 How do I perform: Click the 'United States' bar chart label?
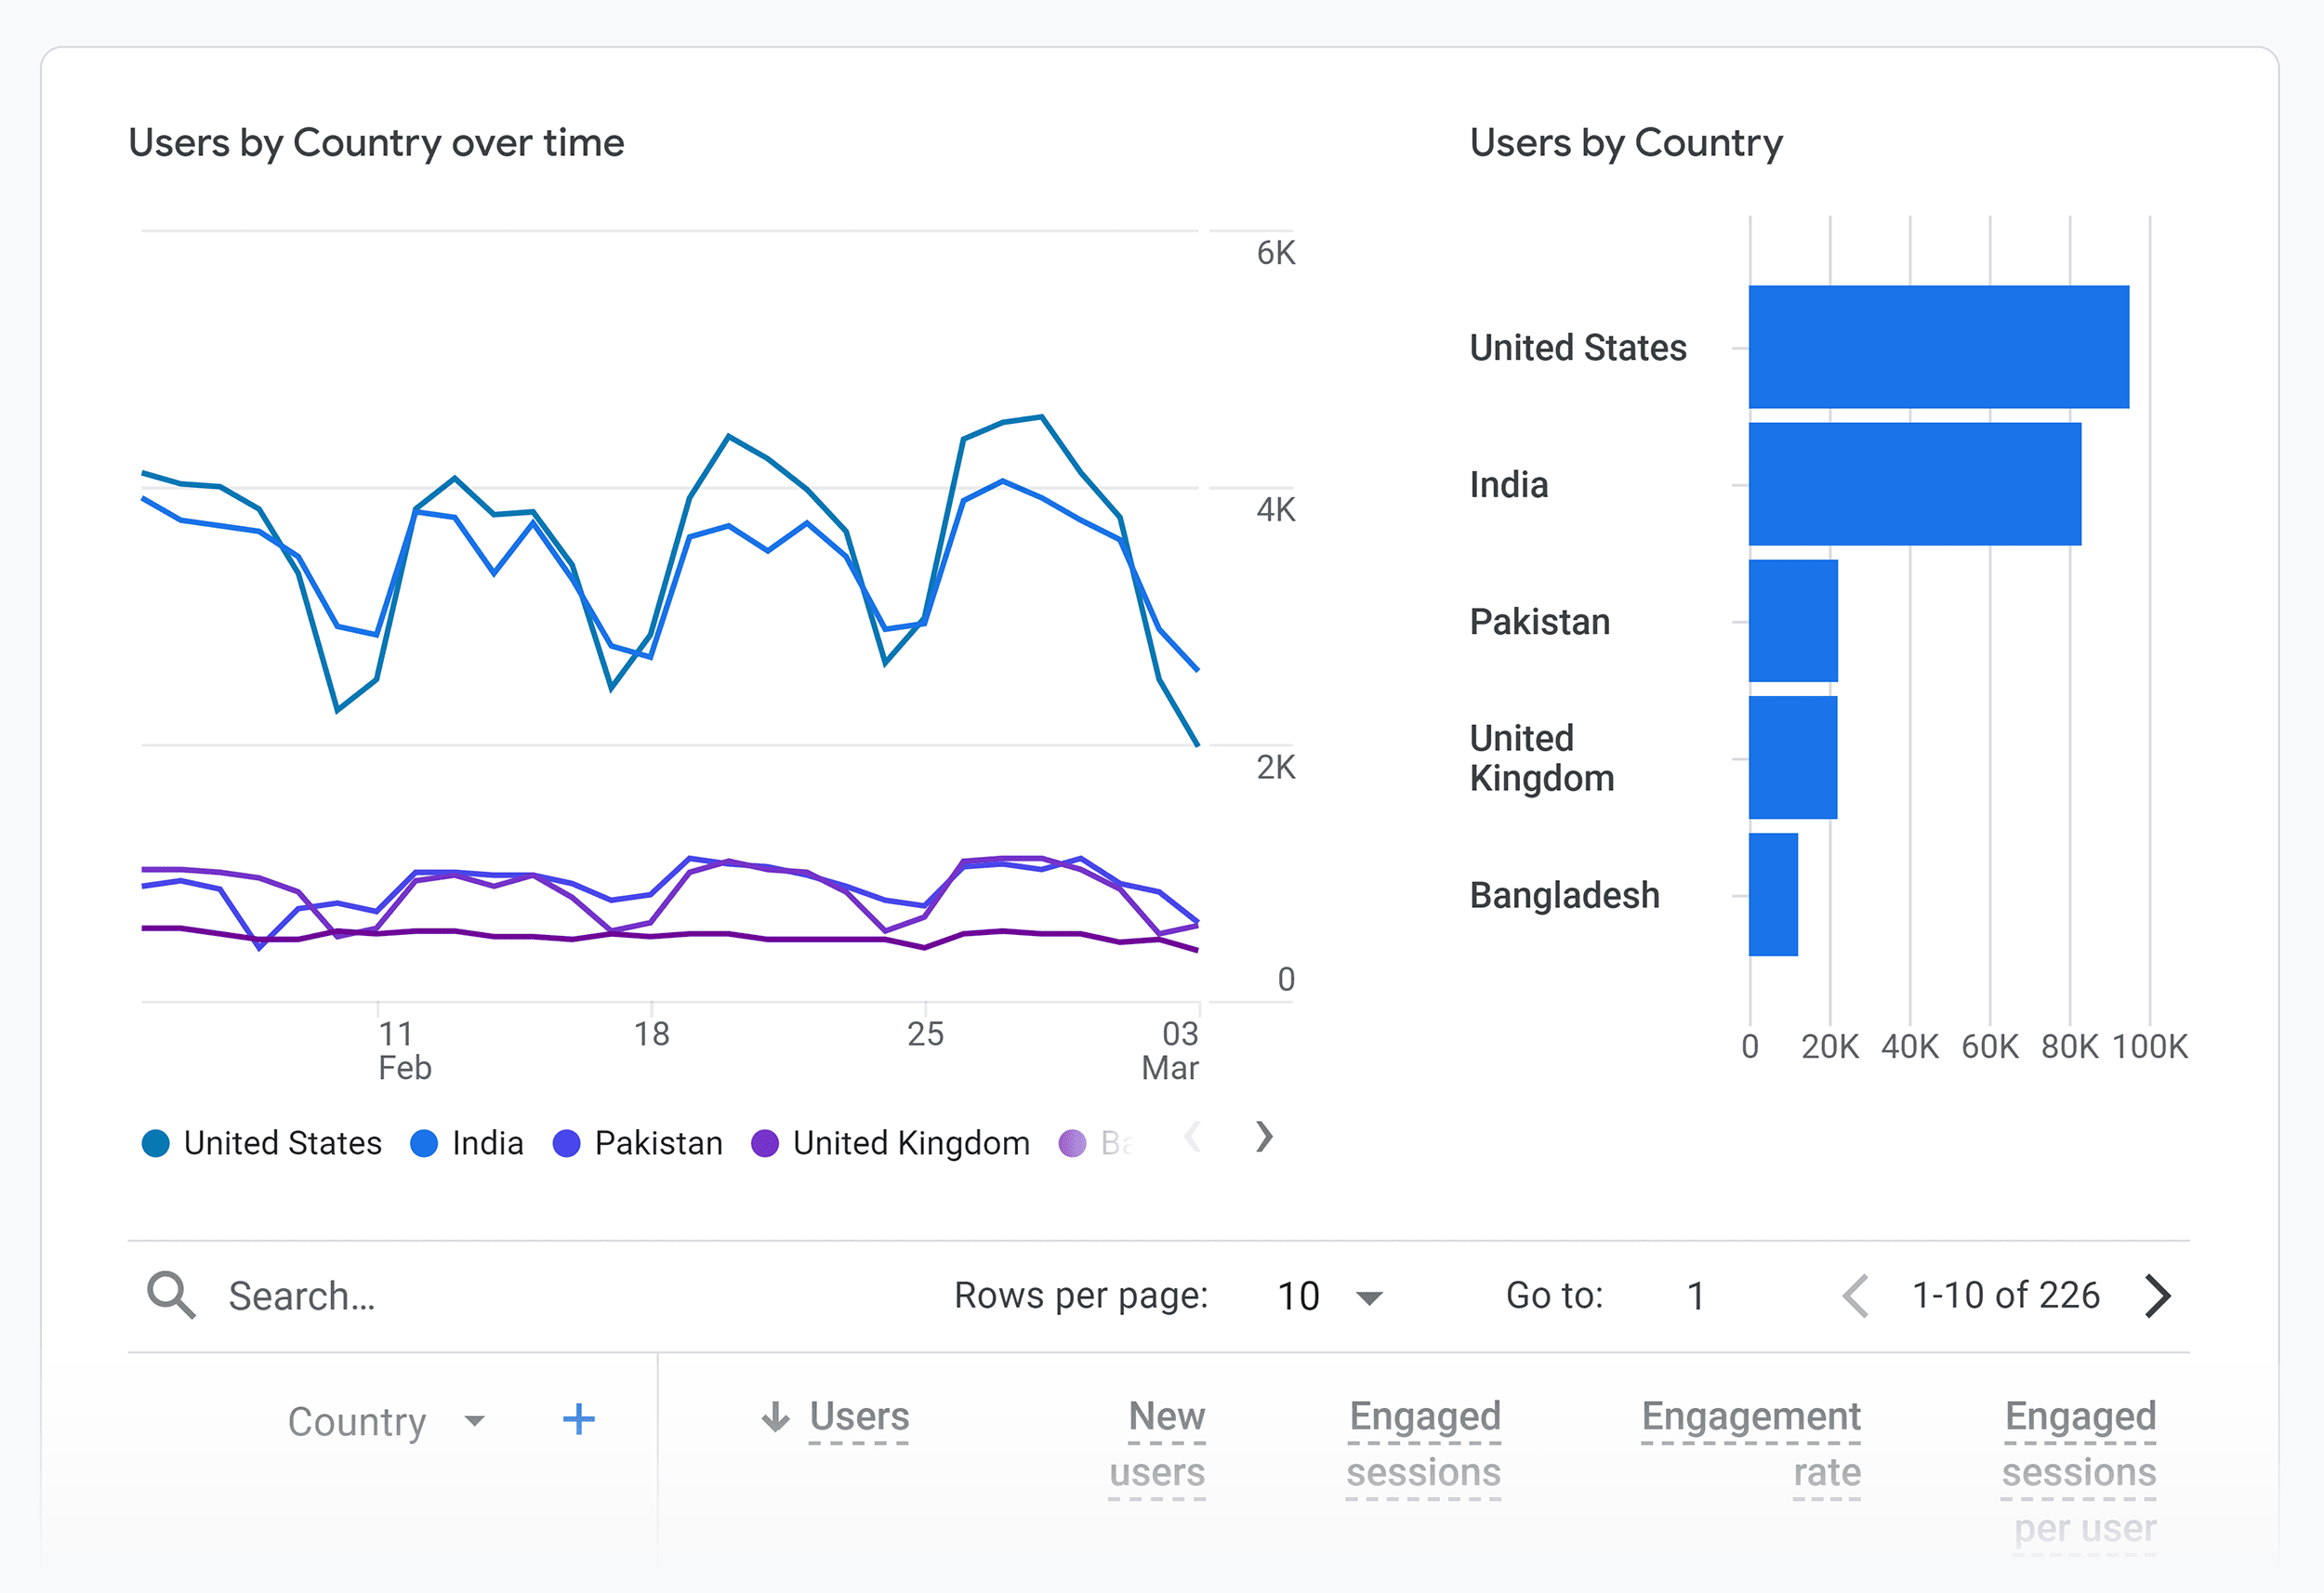(x=1577, y=347)
